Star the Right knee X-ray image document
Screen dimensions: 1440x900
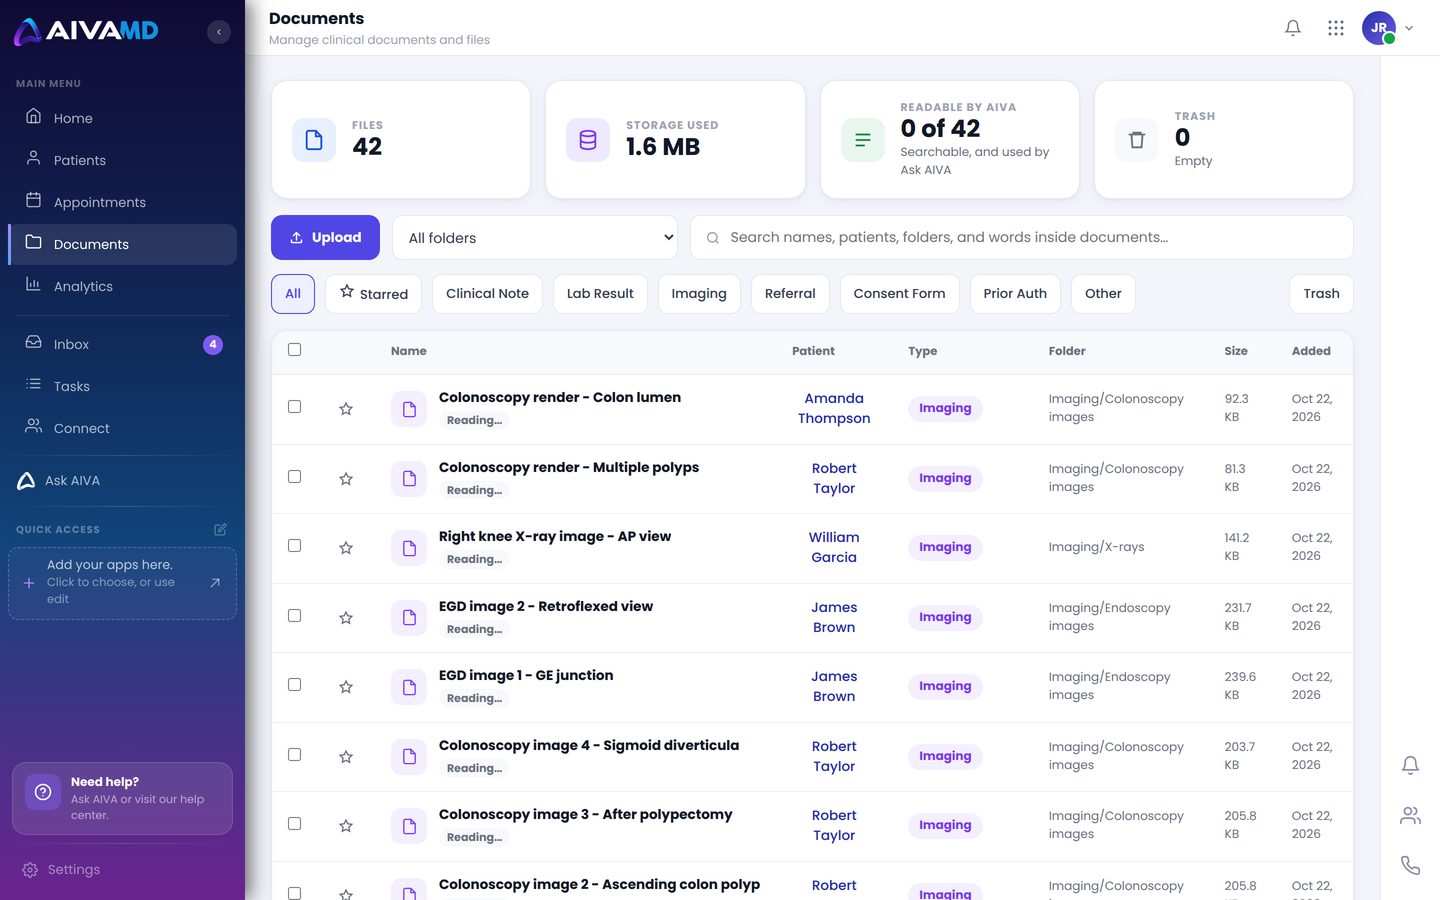pyautogui.click(x=346, y=548)
